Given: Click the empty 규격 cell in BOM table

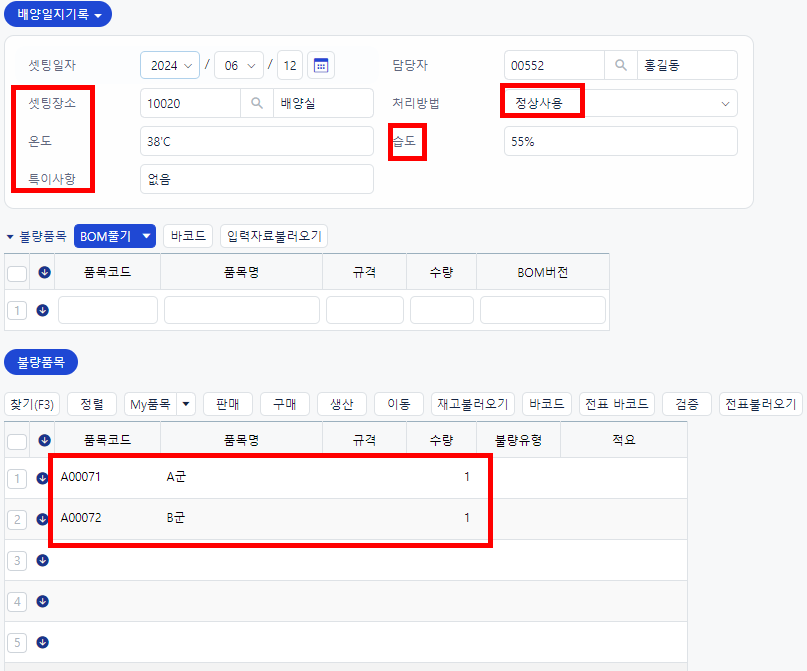Looking at the screenshot, I should tap(365, 310).
